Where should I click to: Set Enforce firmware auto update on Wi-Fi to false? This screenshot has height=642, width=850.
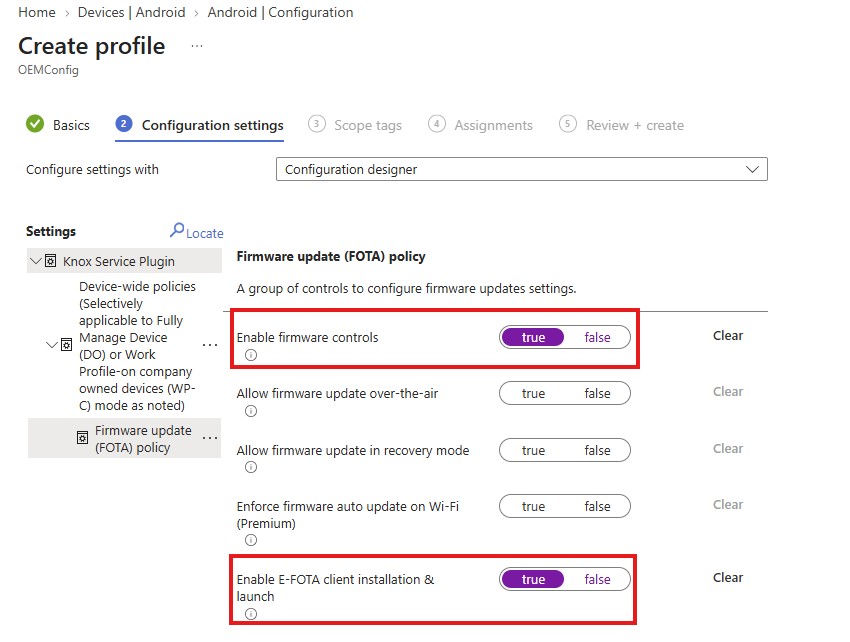click(x=597, y=506)
